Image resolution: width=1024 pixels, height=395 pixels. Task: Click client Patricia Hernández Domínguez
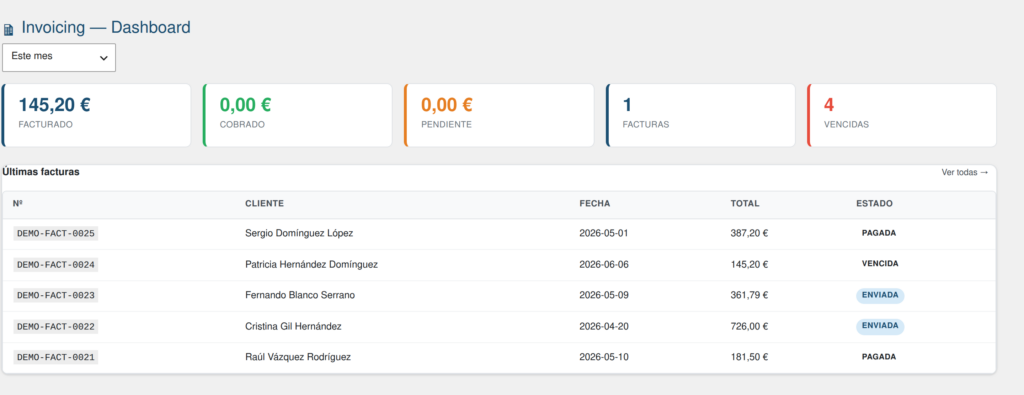point(312,264)
